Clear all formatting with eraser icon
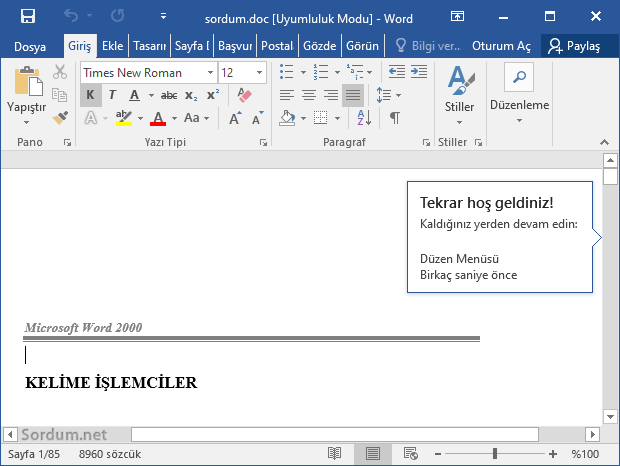 [x=244, y=95]
